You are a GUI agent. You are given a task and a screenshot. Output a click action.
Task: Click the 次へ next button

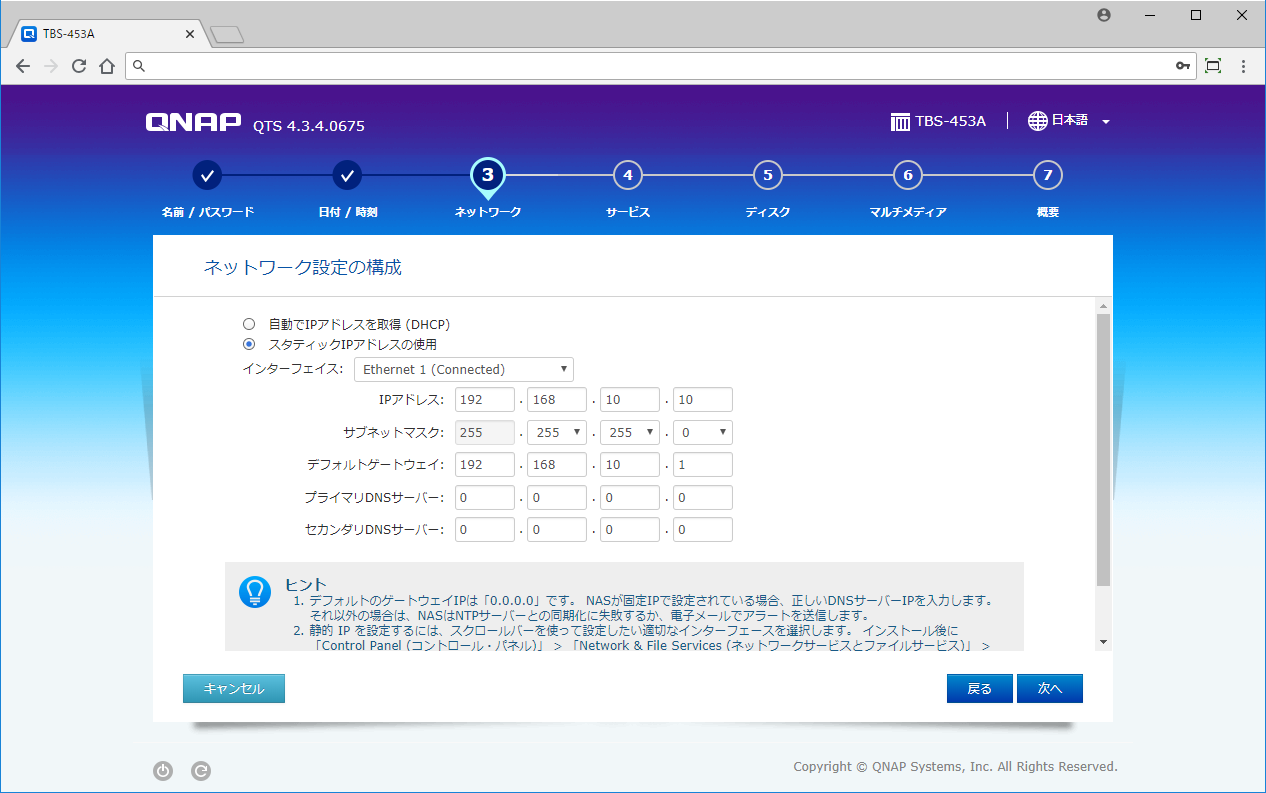tap(1049, 688)
